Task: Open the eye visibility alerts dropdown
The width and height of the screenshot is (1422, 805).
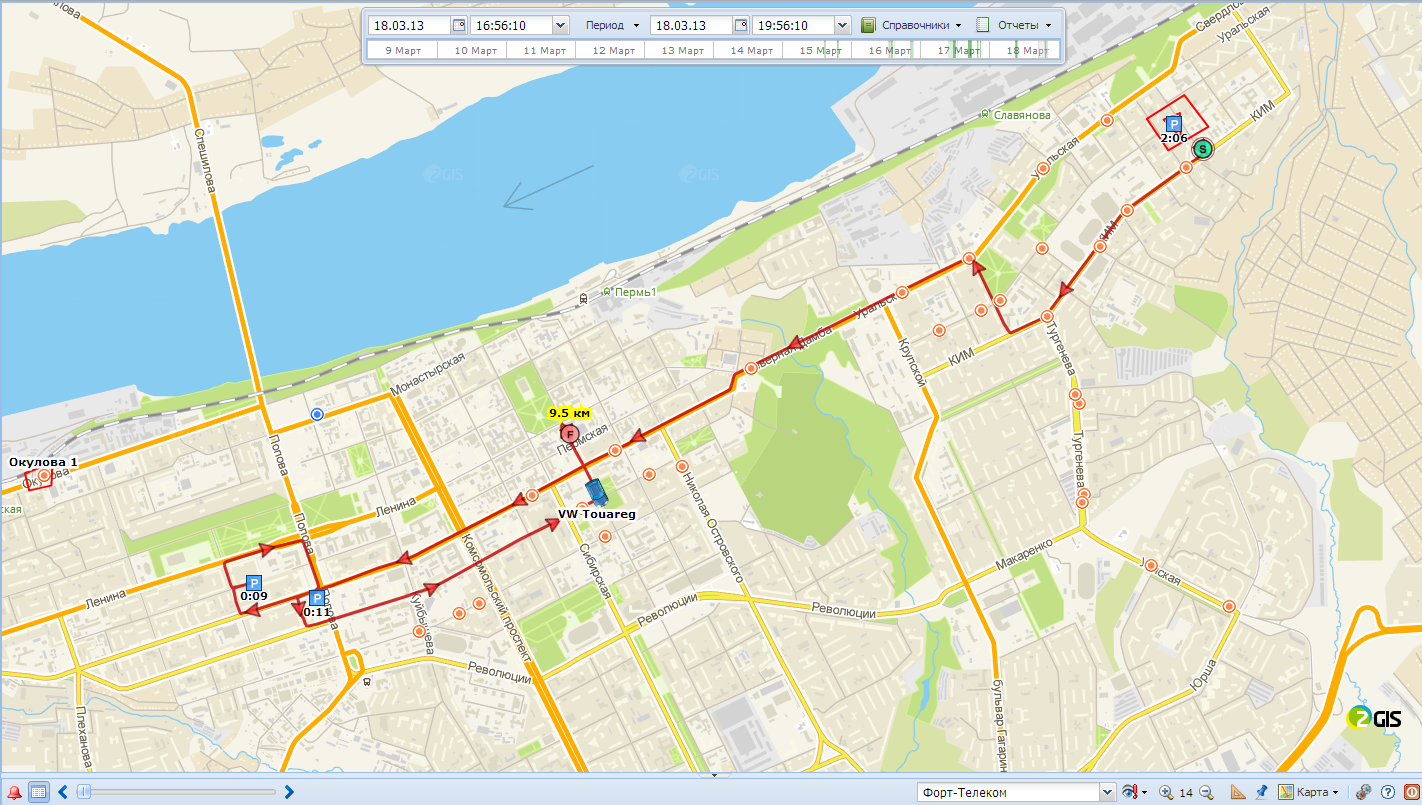Action: coord(1134,792)
